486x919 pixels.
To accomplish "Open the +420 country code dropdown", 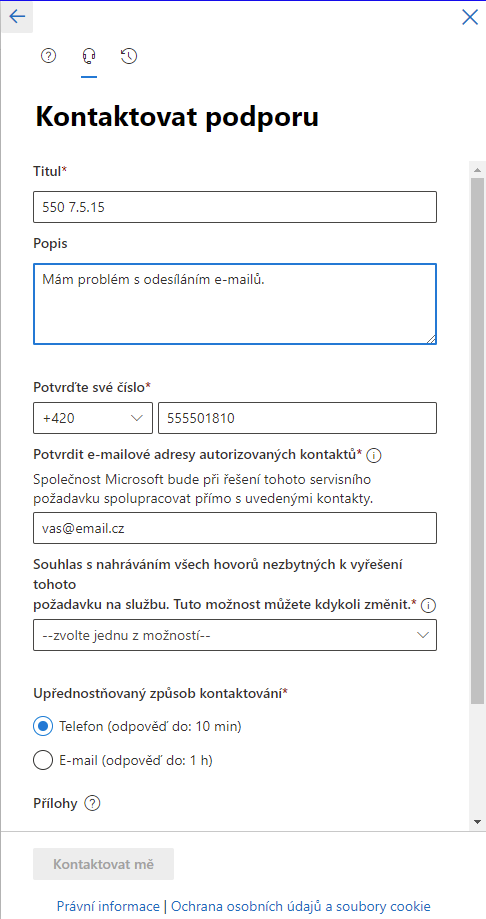I will [x=93, y=418].
